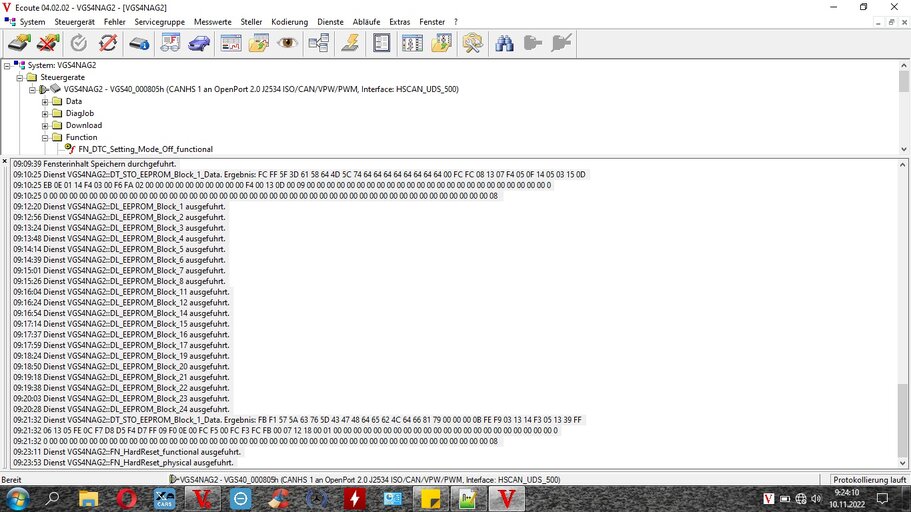
Task: Click the tree panel scroll down arrow
Action: [x=903, y=149]
